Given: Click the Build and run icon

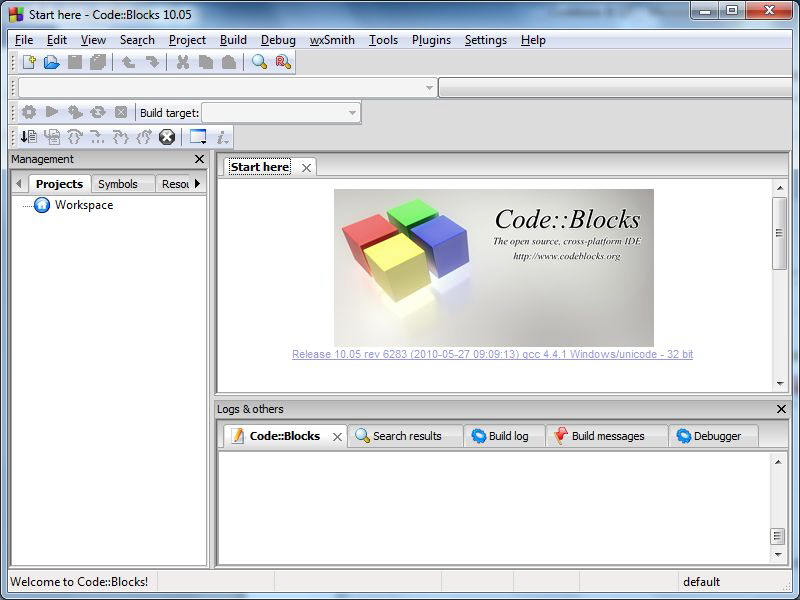Looking at the screenshot, I should (75, 112).
